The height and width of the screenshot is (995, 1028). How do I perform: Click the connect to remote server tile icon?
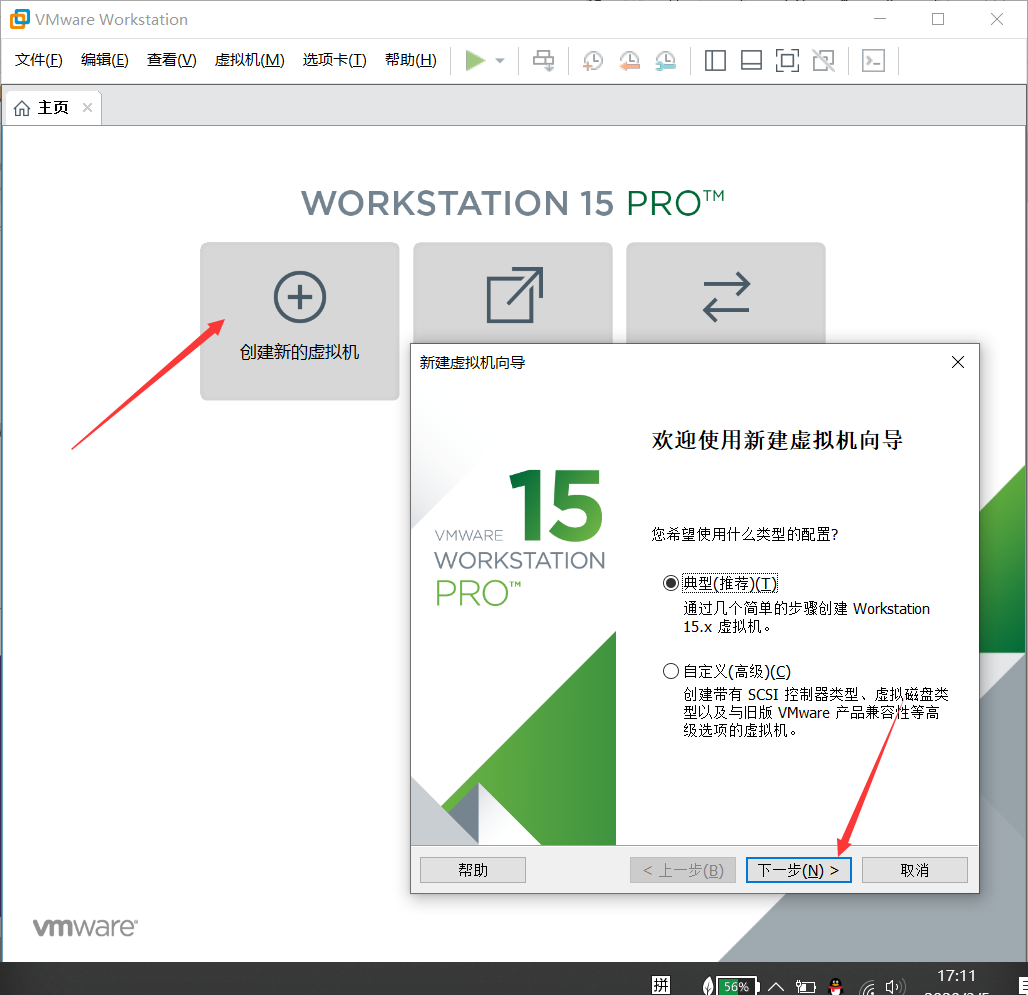tap(726, 297)
